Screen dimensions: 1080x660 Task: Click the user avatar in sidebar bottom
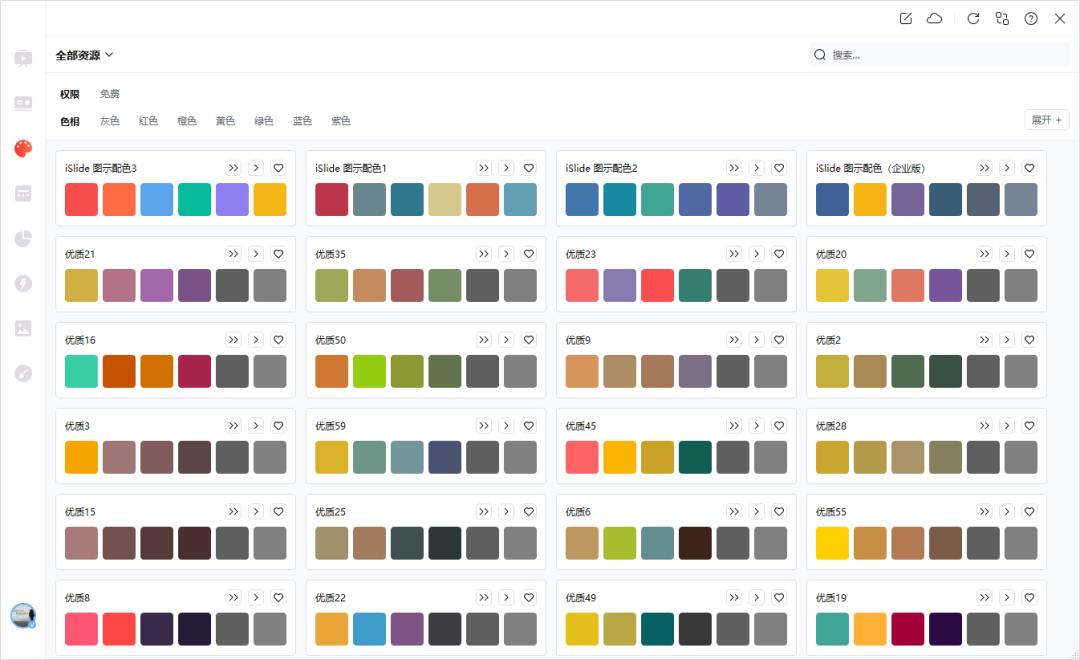[x=23, y=615]
